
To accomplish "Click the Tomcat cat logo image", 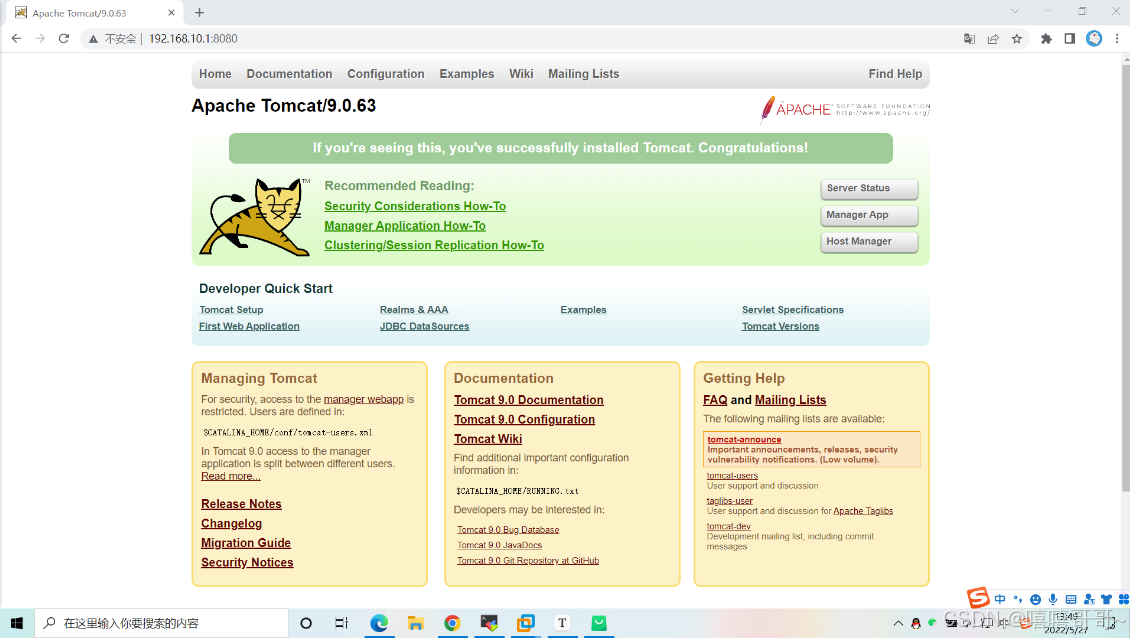I will click(x=255, y=217).
